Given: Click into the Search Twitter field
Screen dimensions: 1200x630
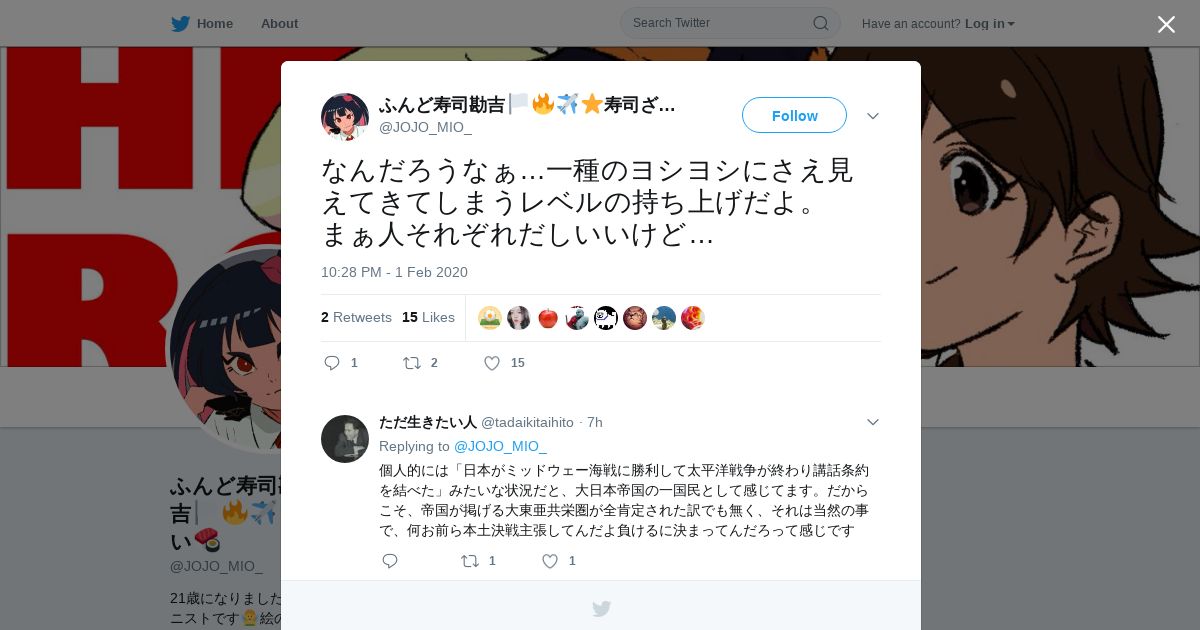Looking at the screenshot, I should (720, 23).
